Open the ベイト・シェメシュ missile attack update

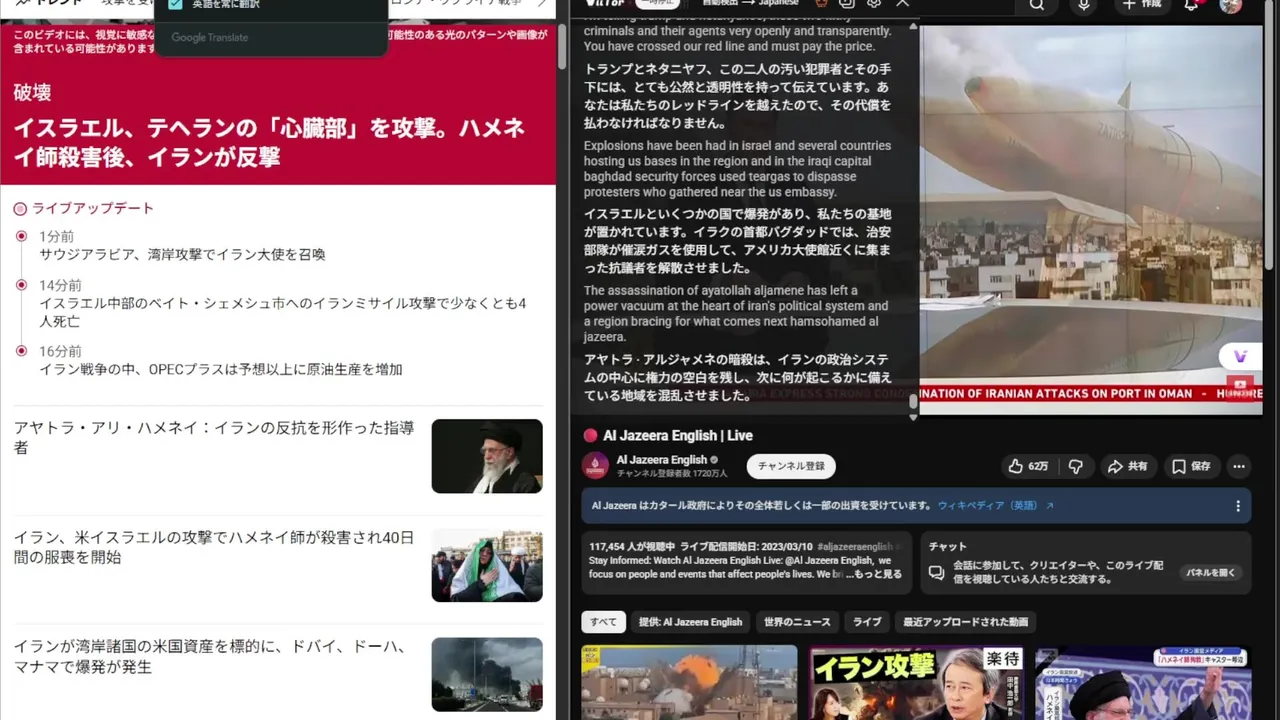pos(283,312)
